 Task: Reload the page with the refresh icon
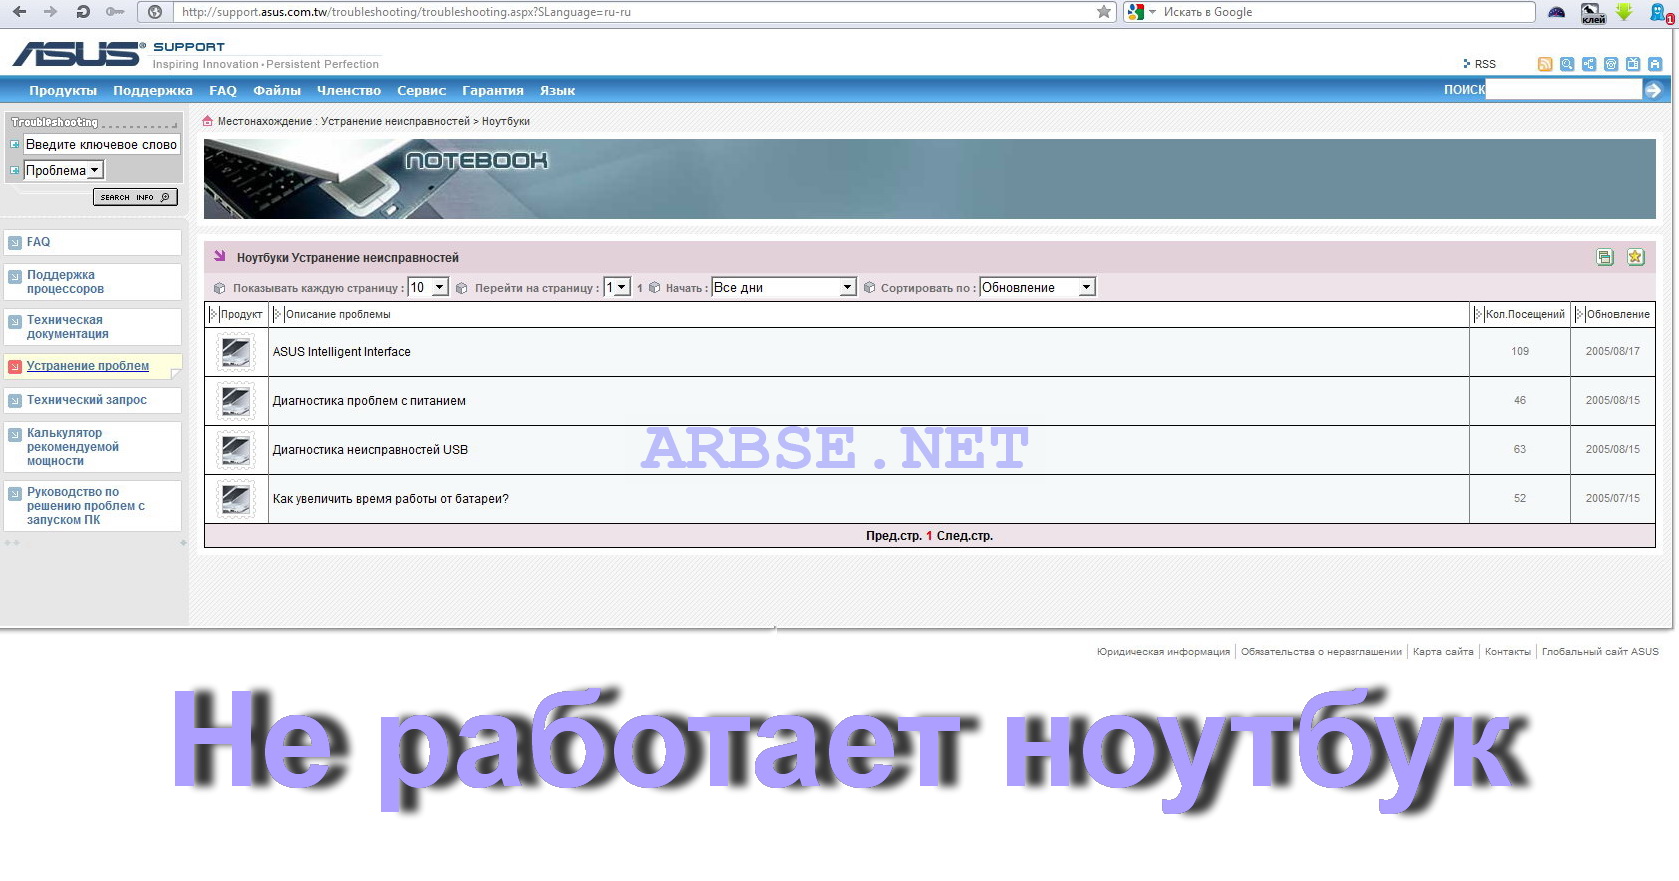coord(83,12)
